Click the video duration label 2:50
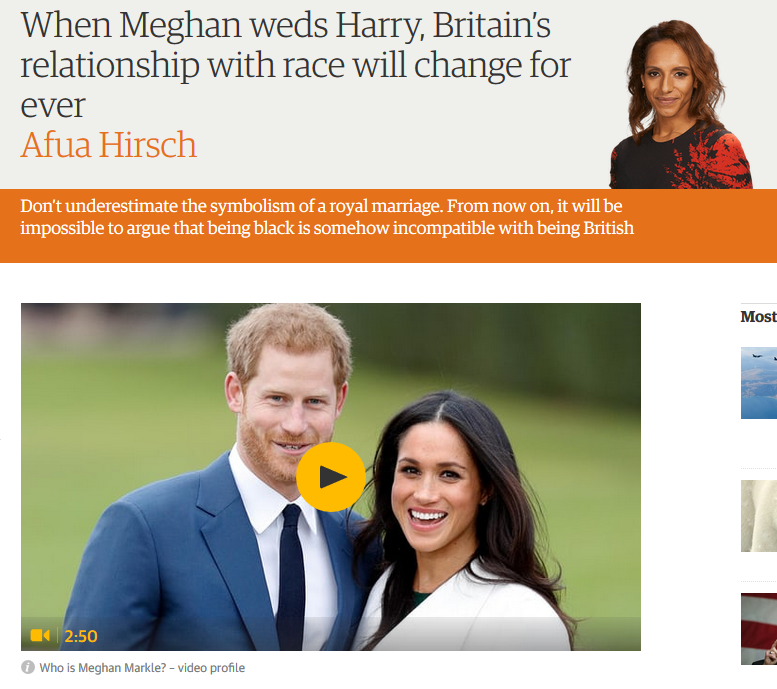777x689 pixels. pyautogui.click(x=81, y=636)
